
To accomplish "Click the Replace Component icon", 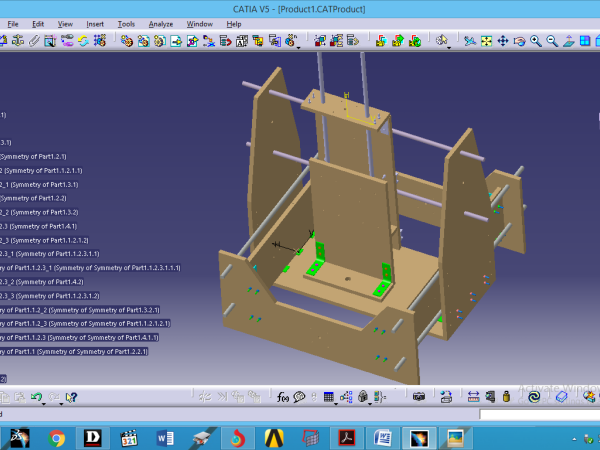I will (x=209, y=41).
